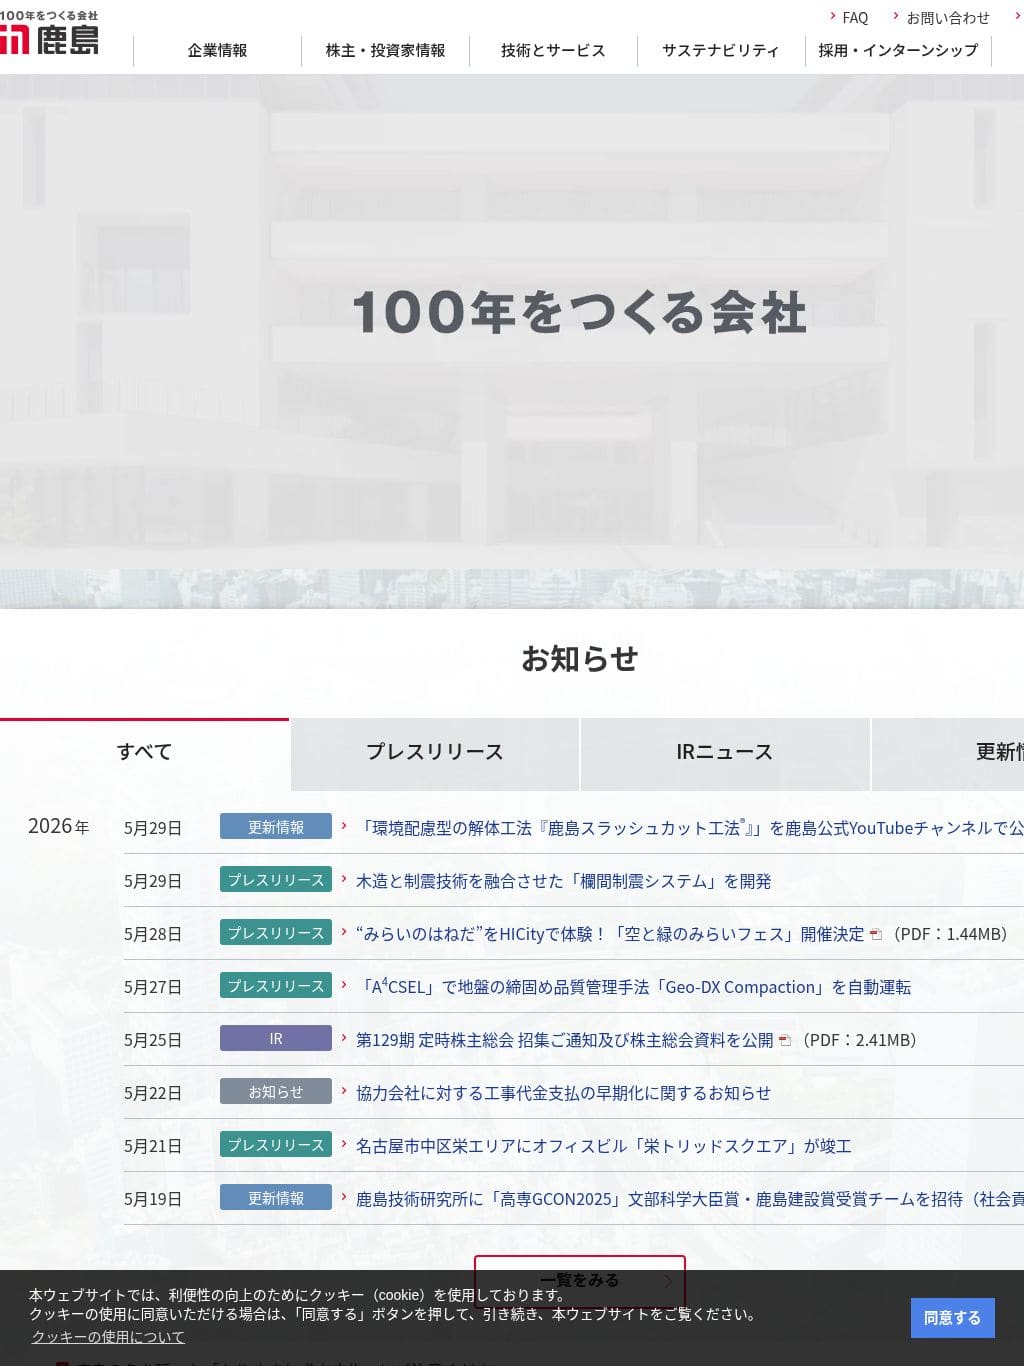Click the arrow icon next to FAQ
This screenshot has width=1024, height=1366.
(833, 16)
